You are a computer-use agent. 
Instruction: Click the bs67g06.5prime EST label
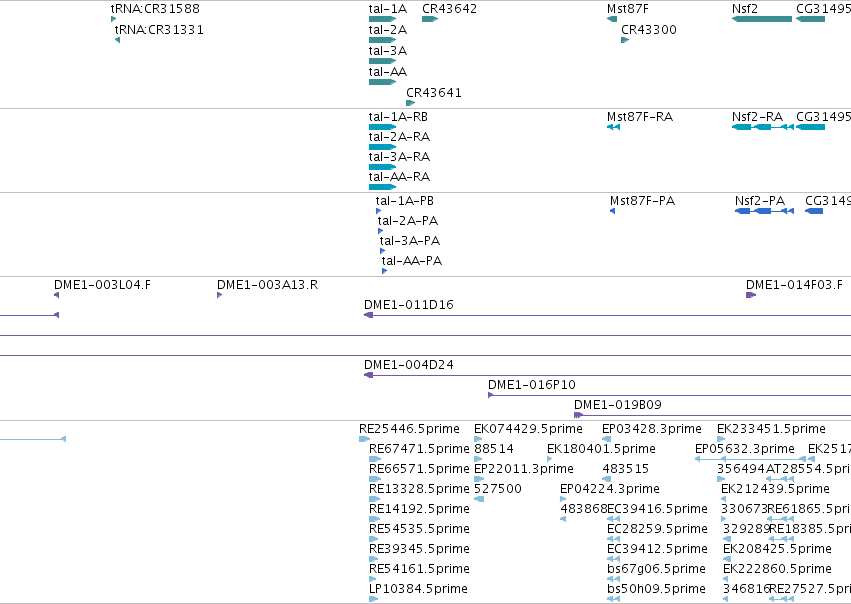(x=656, y=569)
